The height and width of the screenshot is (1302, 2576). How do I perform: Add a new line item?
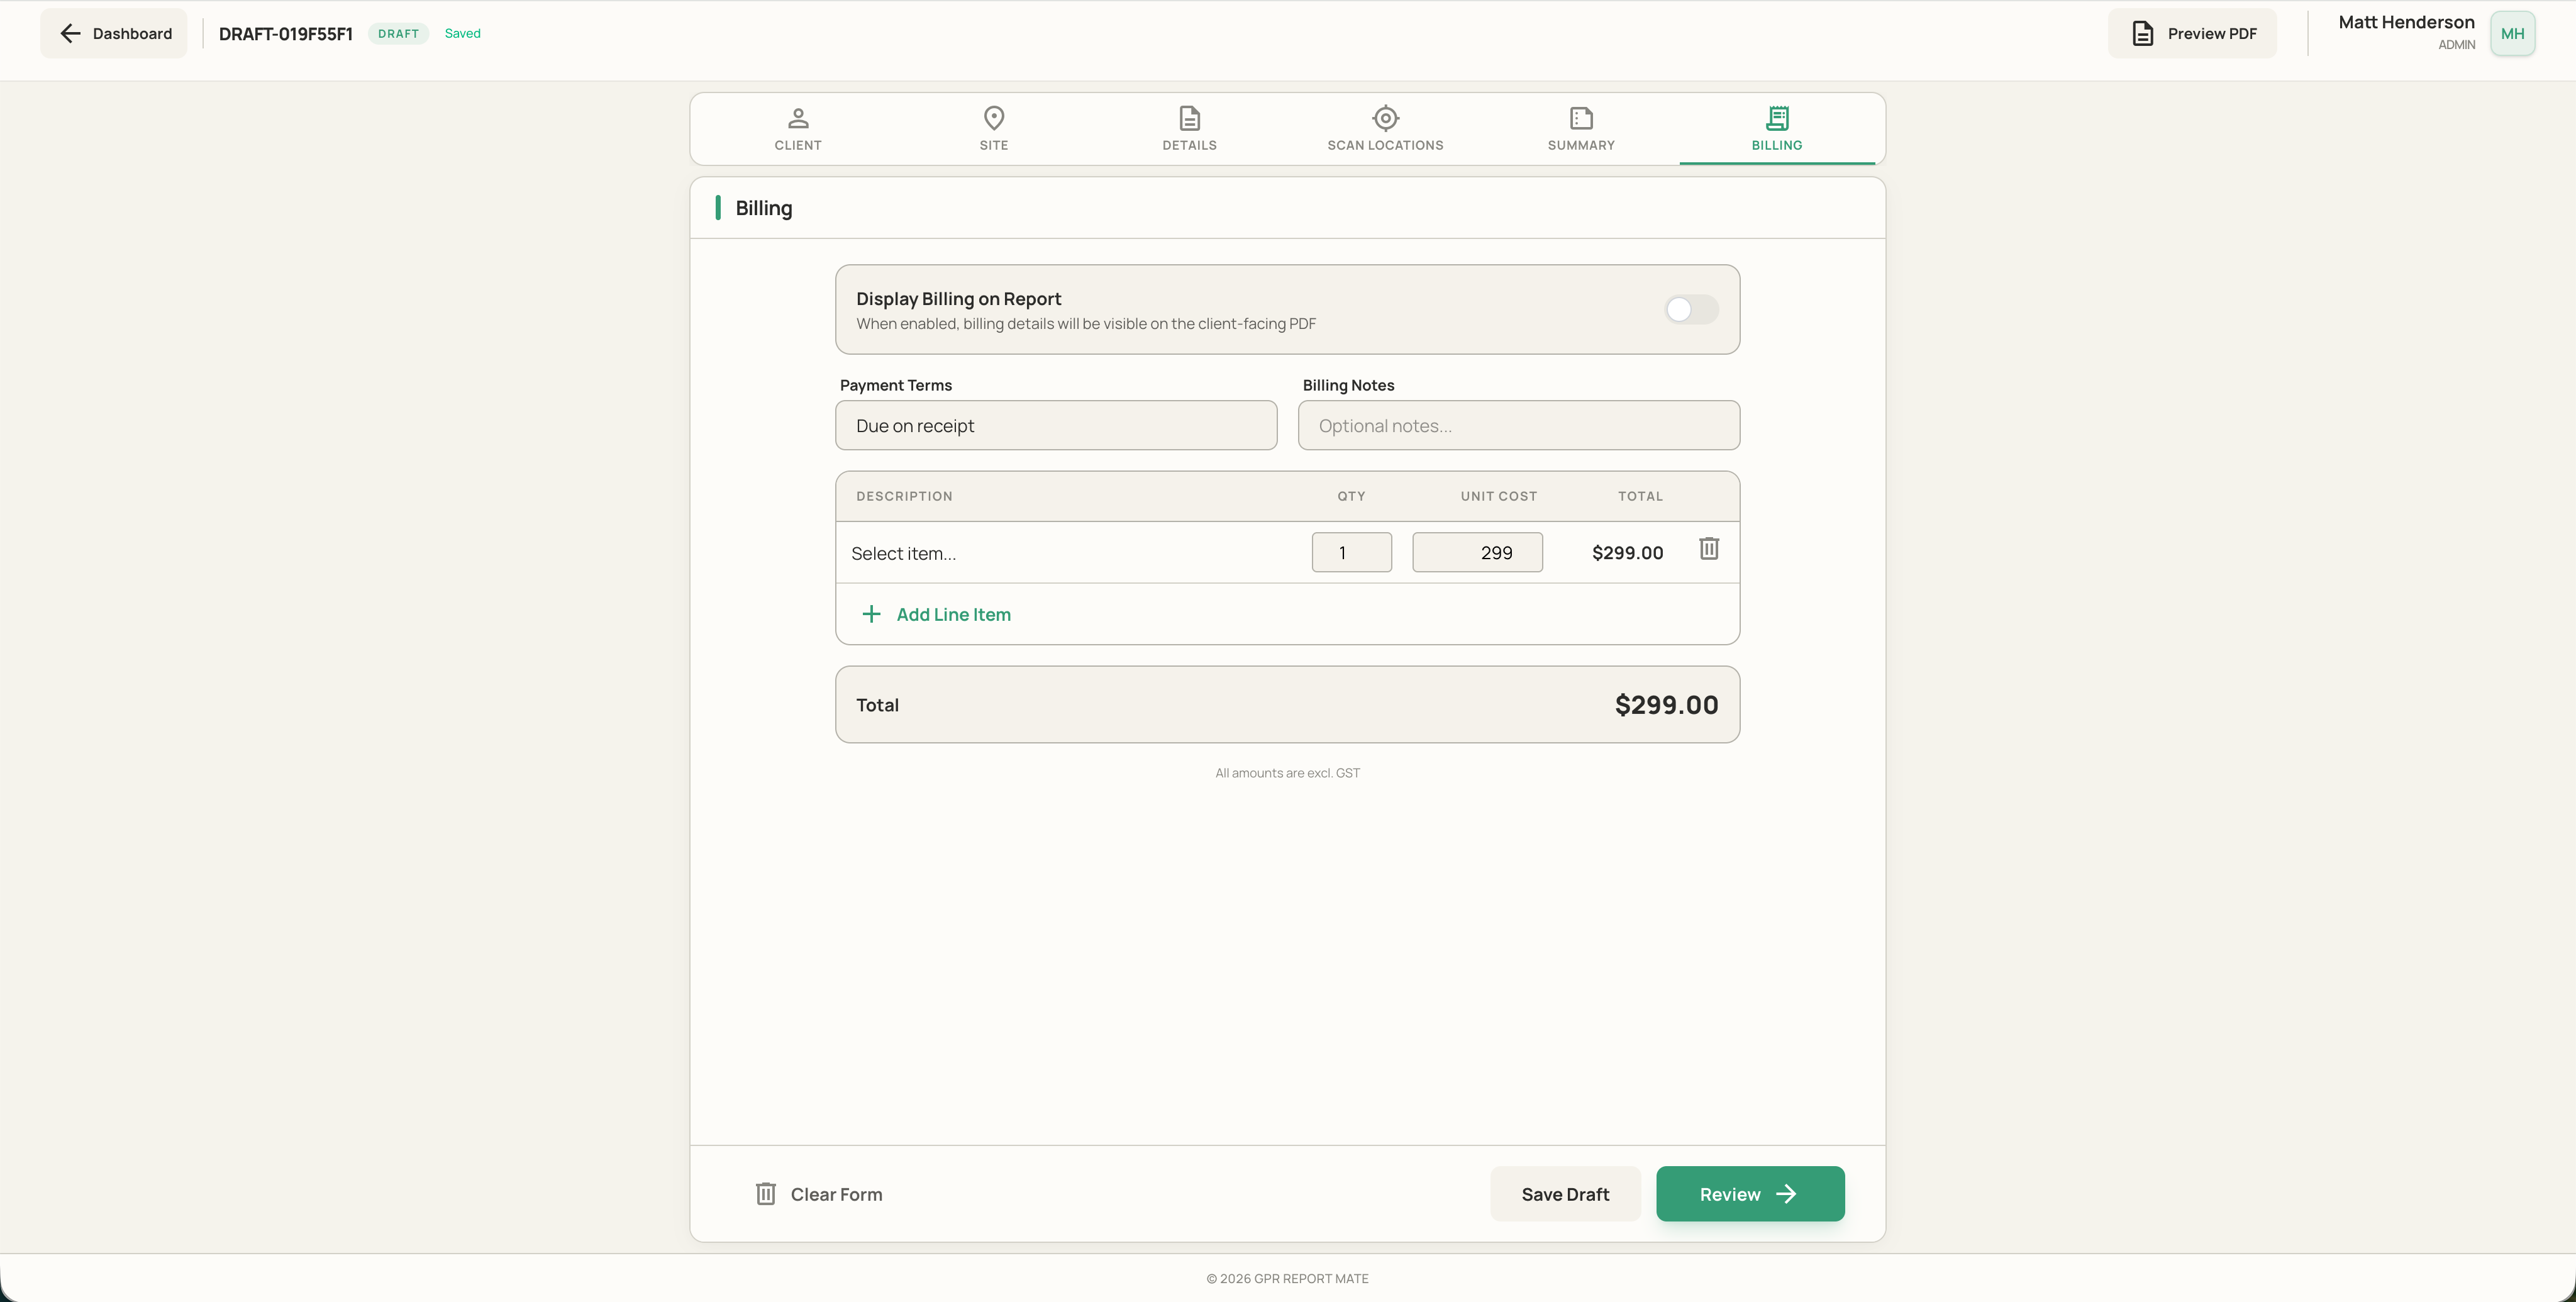click(937, 614)
